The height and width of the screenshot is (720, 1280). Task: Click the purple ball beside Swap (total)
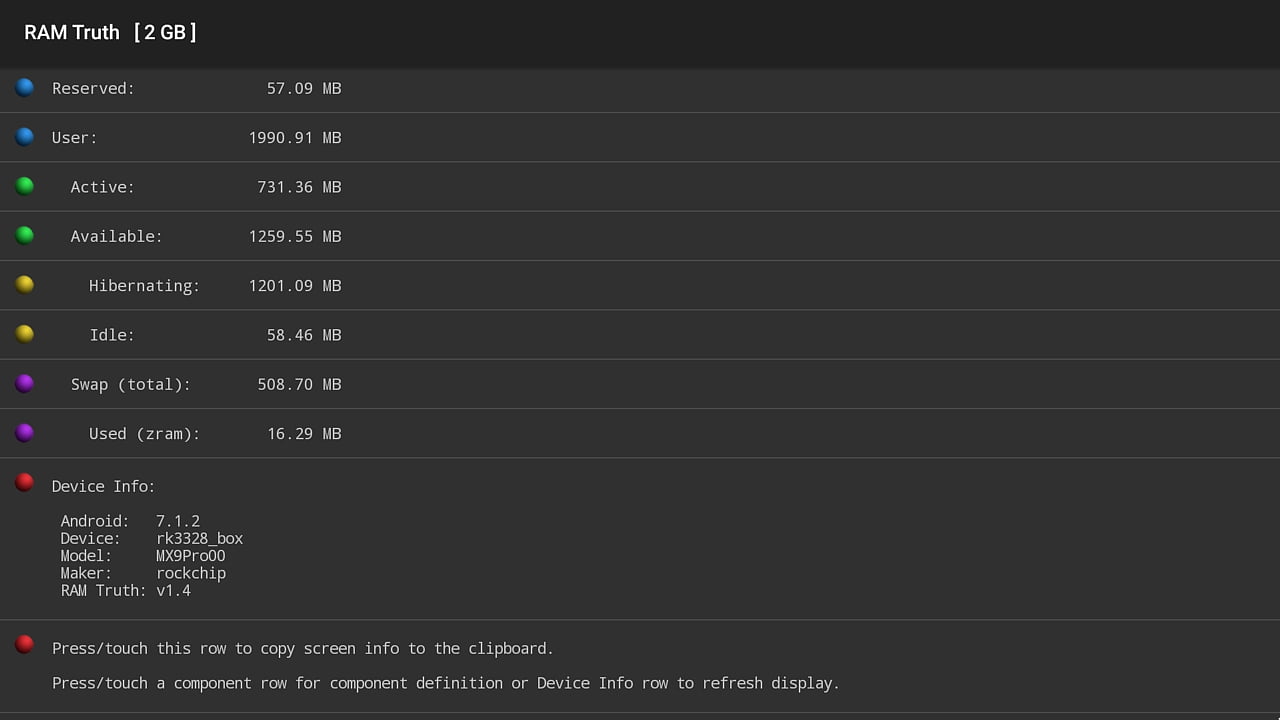[25, 383]
